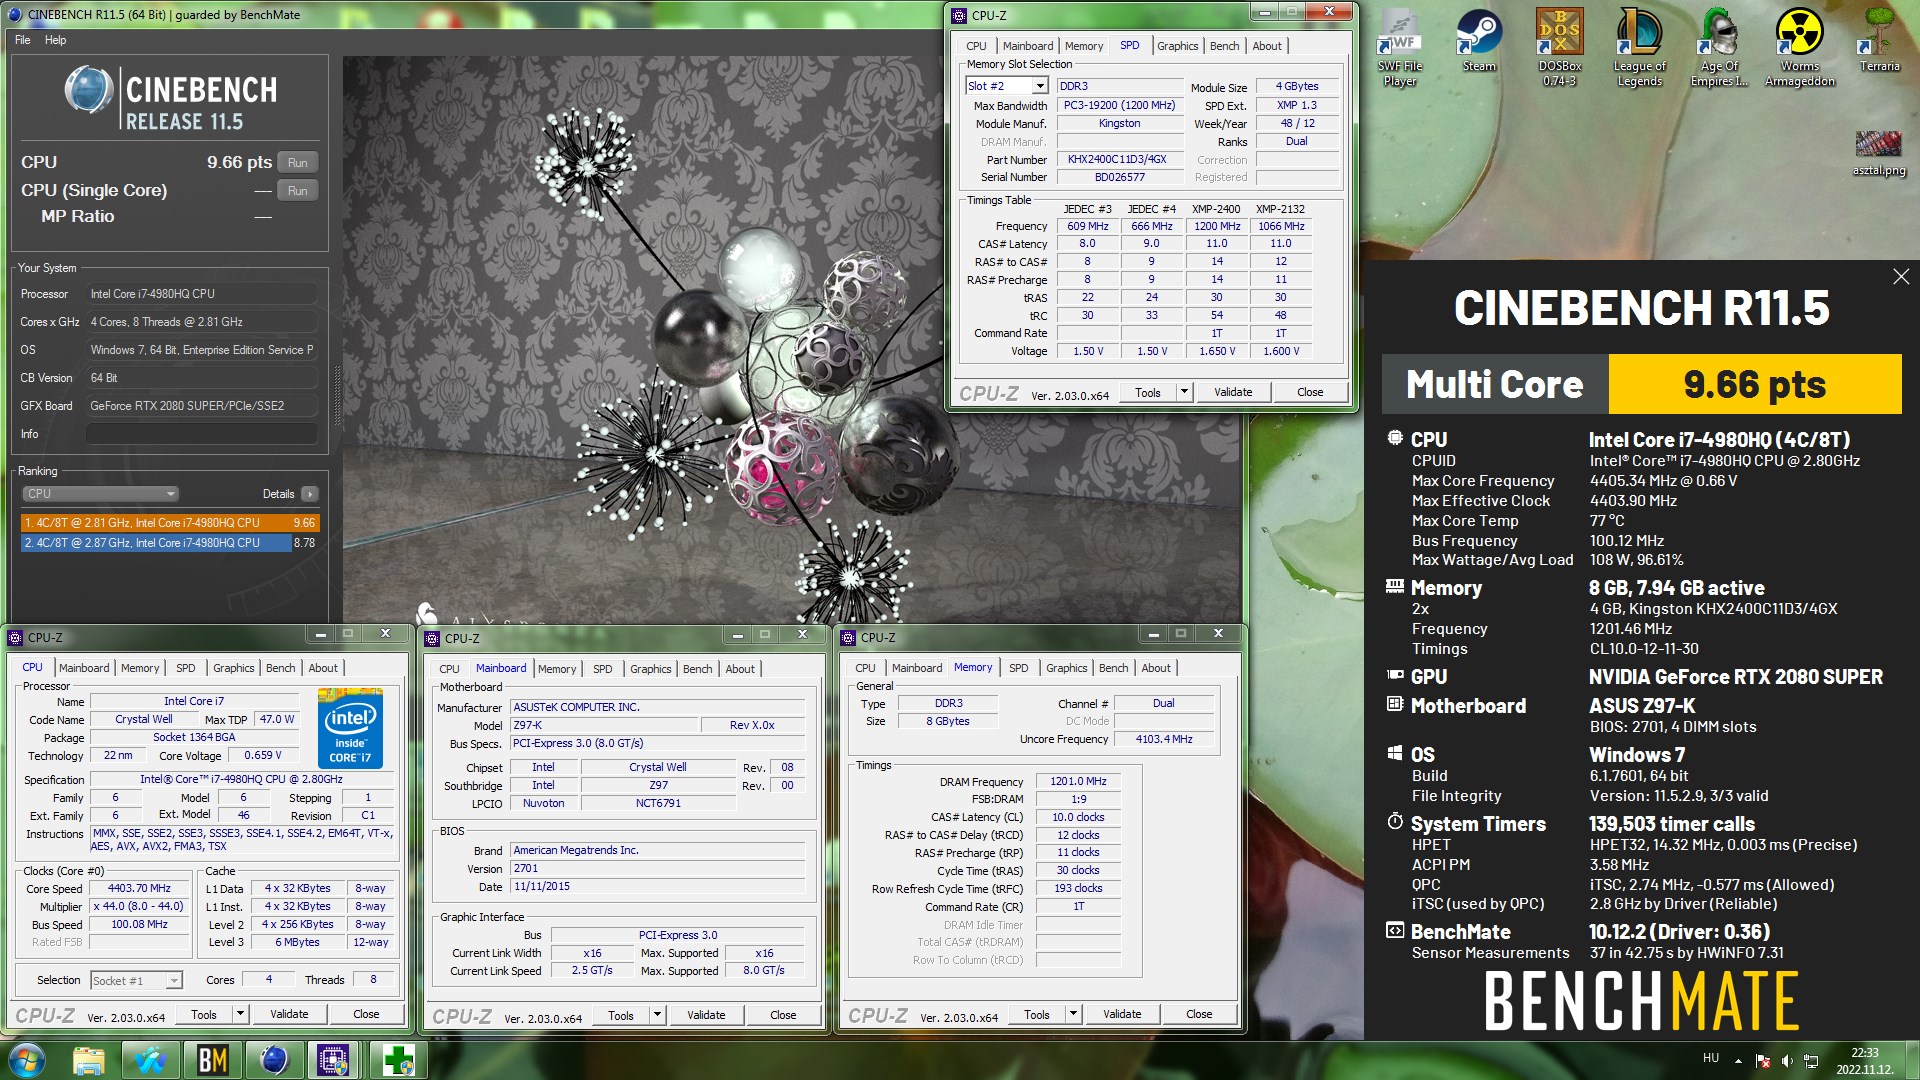Image resolution: width=1920 pixels, height=1080 pixels.
Task: Click Validate in the CPU-Z Memory window
Action: click(1121, 1014)
